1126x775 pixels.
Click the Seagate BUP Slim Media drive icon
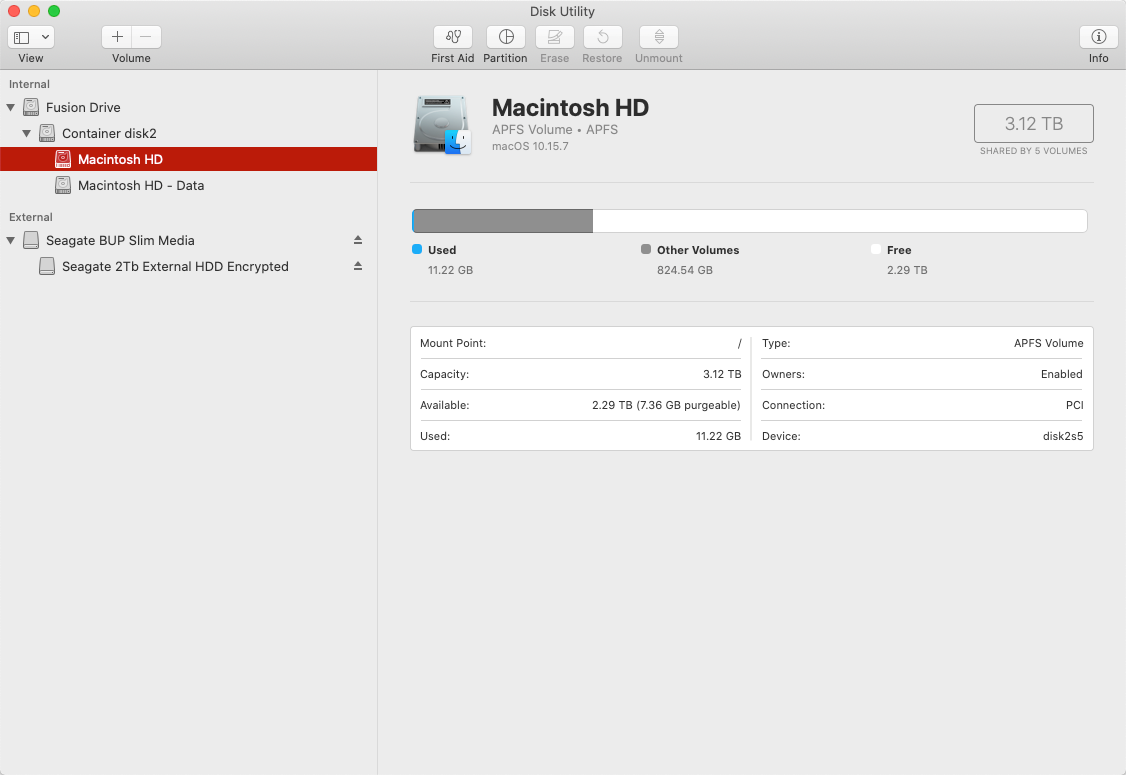tap(31, 240)
